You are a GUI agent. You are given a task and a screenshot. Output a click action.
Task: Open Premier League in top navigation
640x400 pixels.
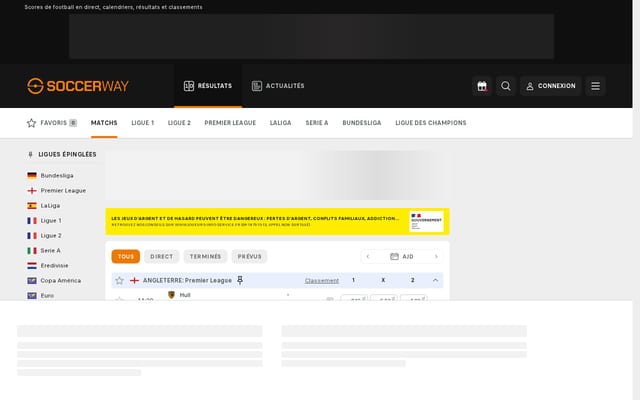pos(230,123)
